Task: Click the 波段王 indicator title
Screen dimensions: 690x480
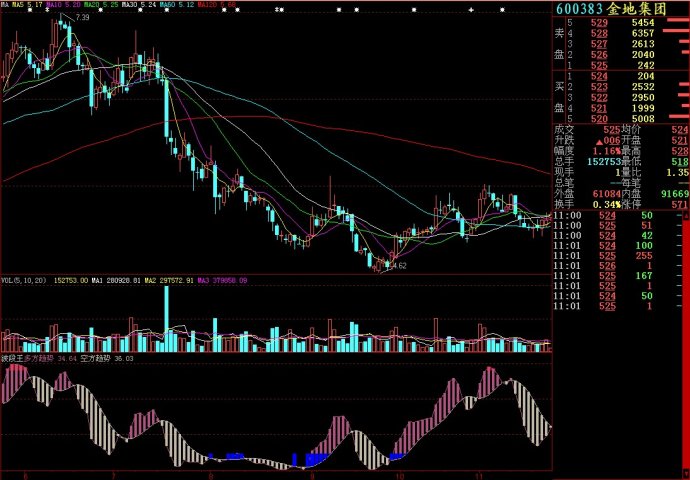Action: 11,359
